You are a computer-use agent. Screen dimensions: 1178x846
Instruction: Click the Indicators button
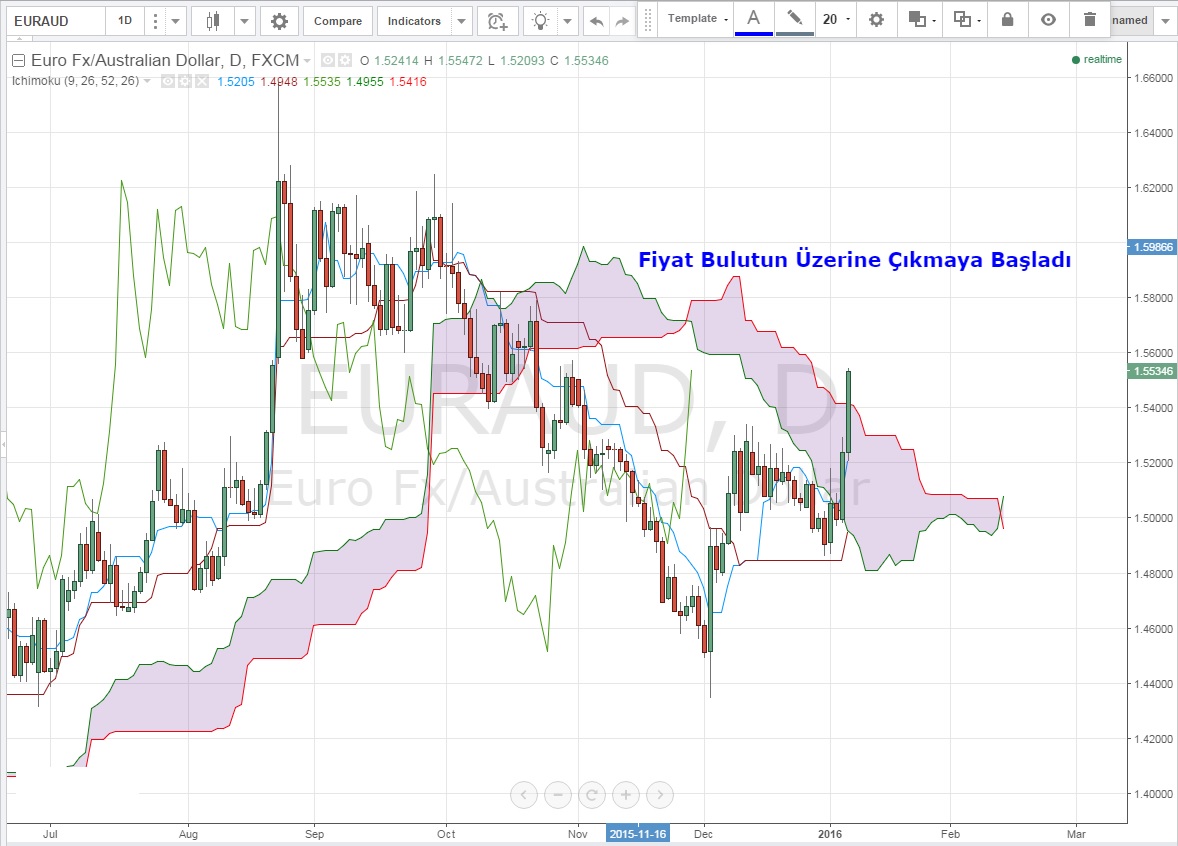tap(414, 21)
